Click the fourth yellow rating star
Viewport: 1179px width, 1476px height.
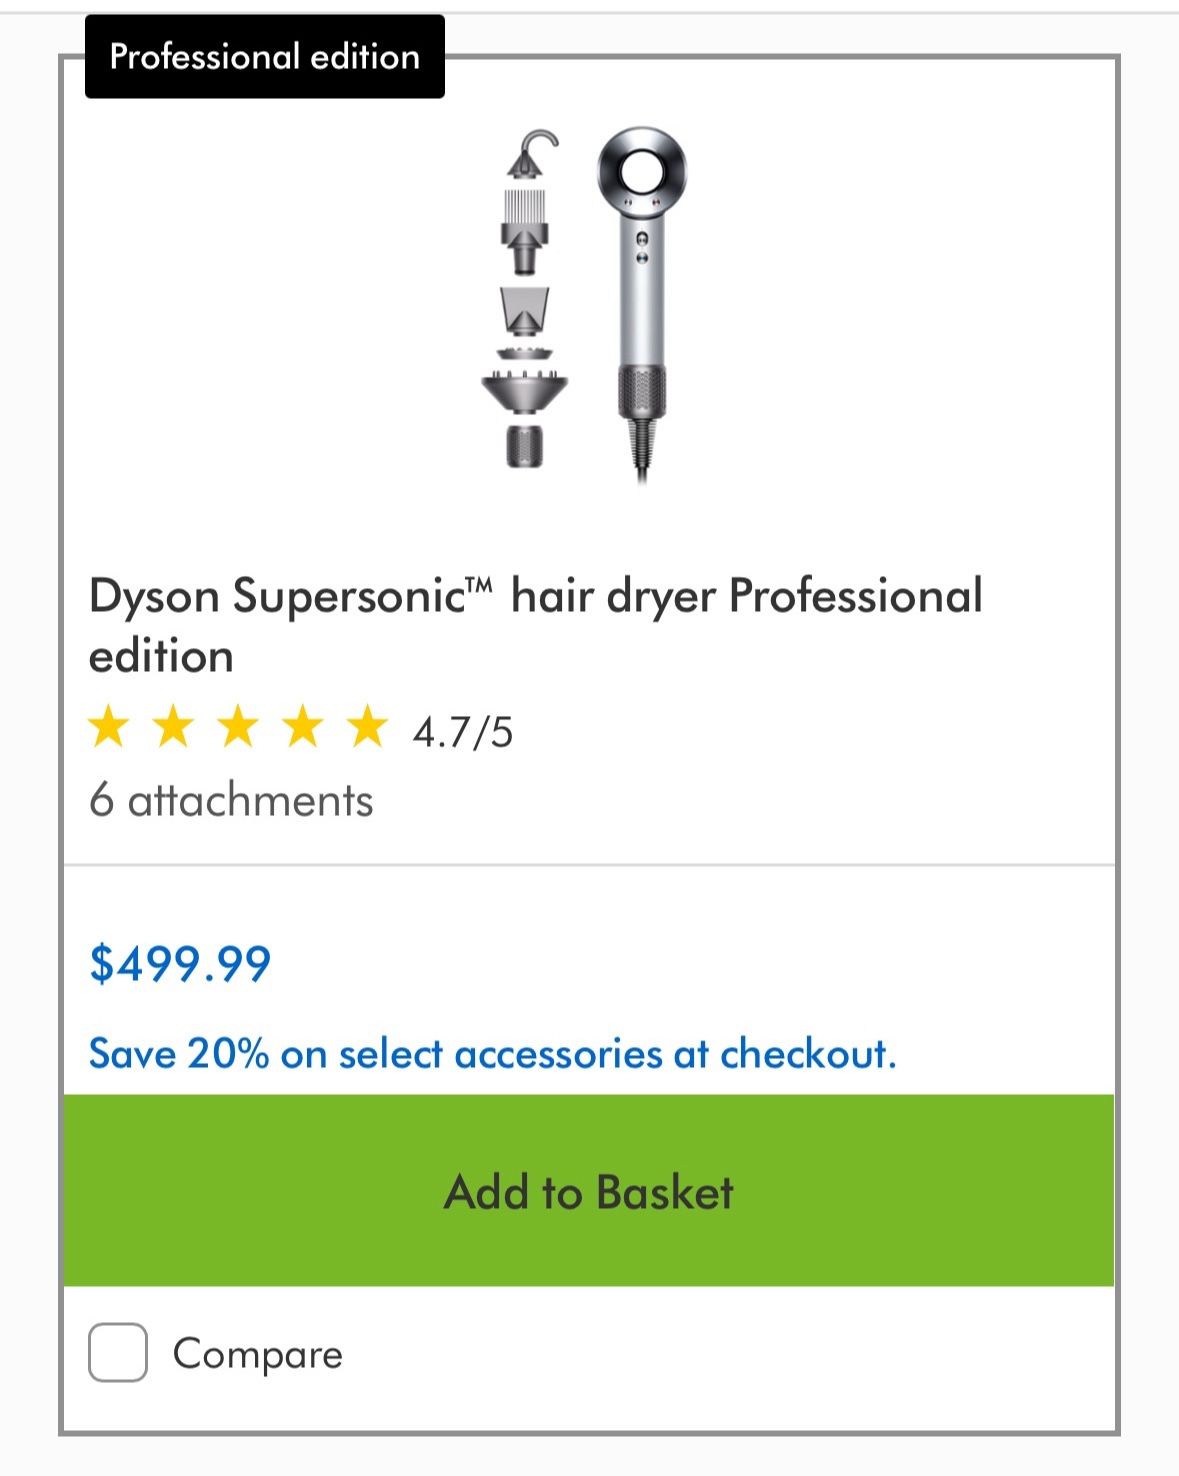coord(303,727)
